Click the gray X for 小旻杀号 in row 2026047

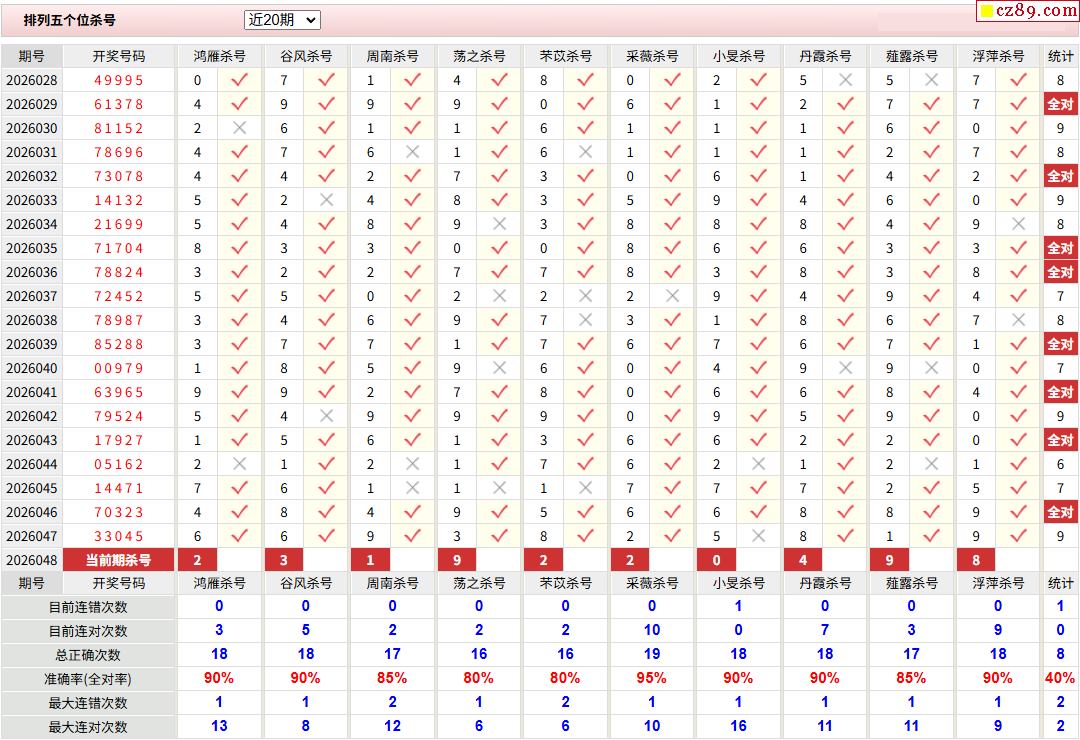tap(758, 536)
